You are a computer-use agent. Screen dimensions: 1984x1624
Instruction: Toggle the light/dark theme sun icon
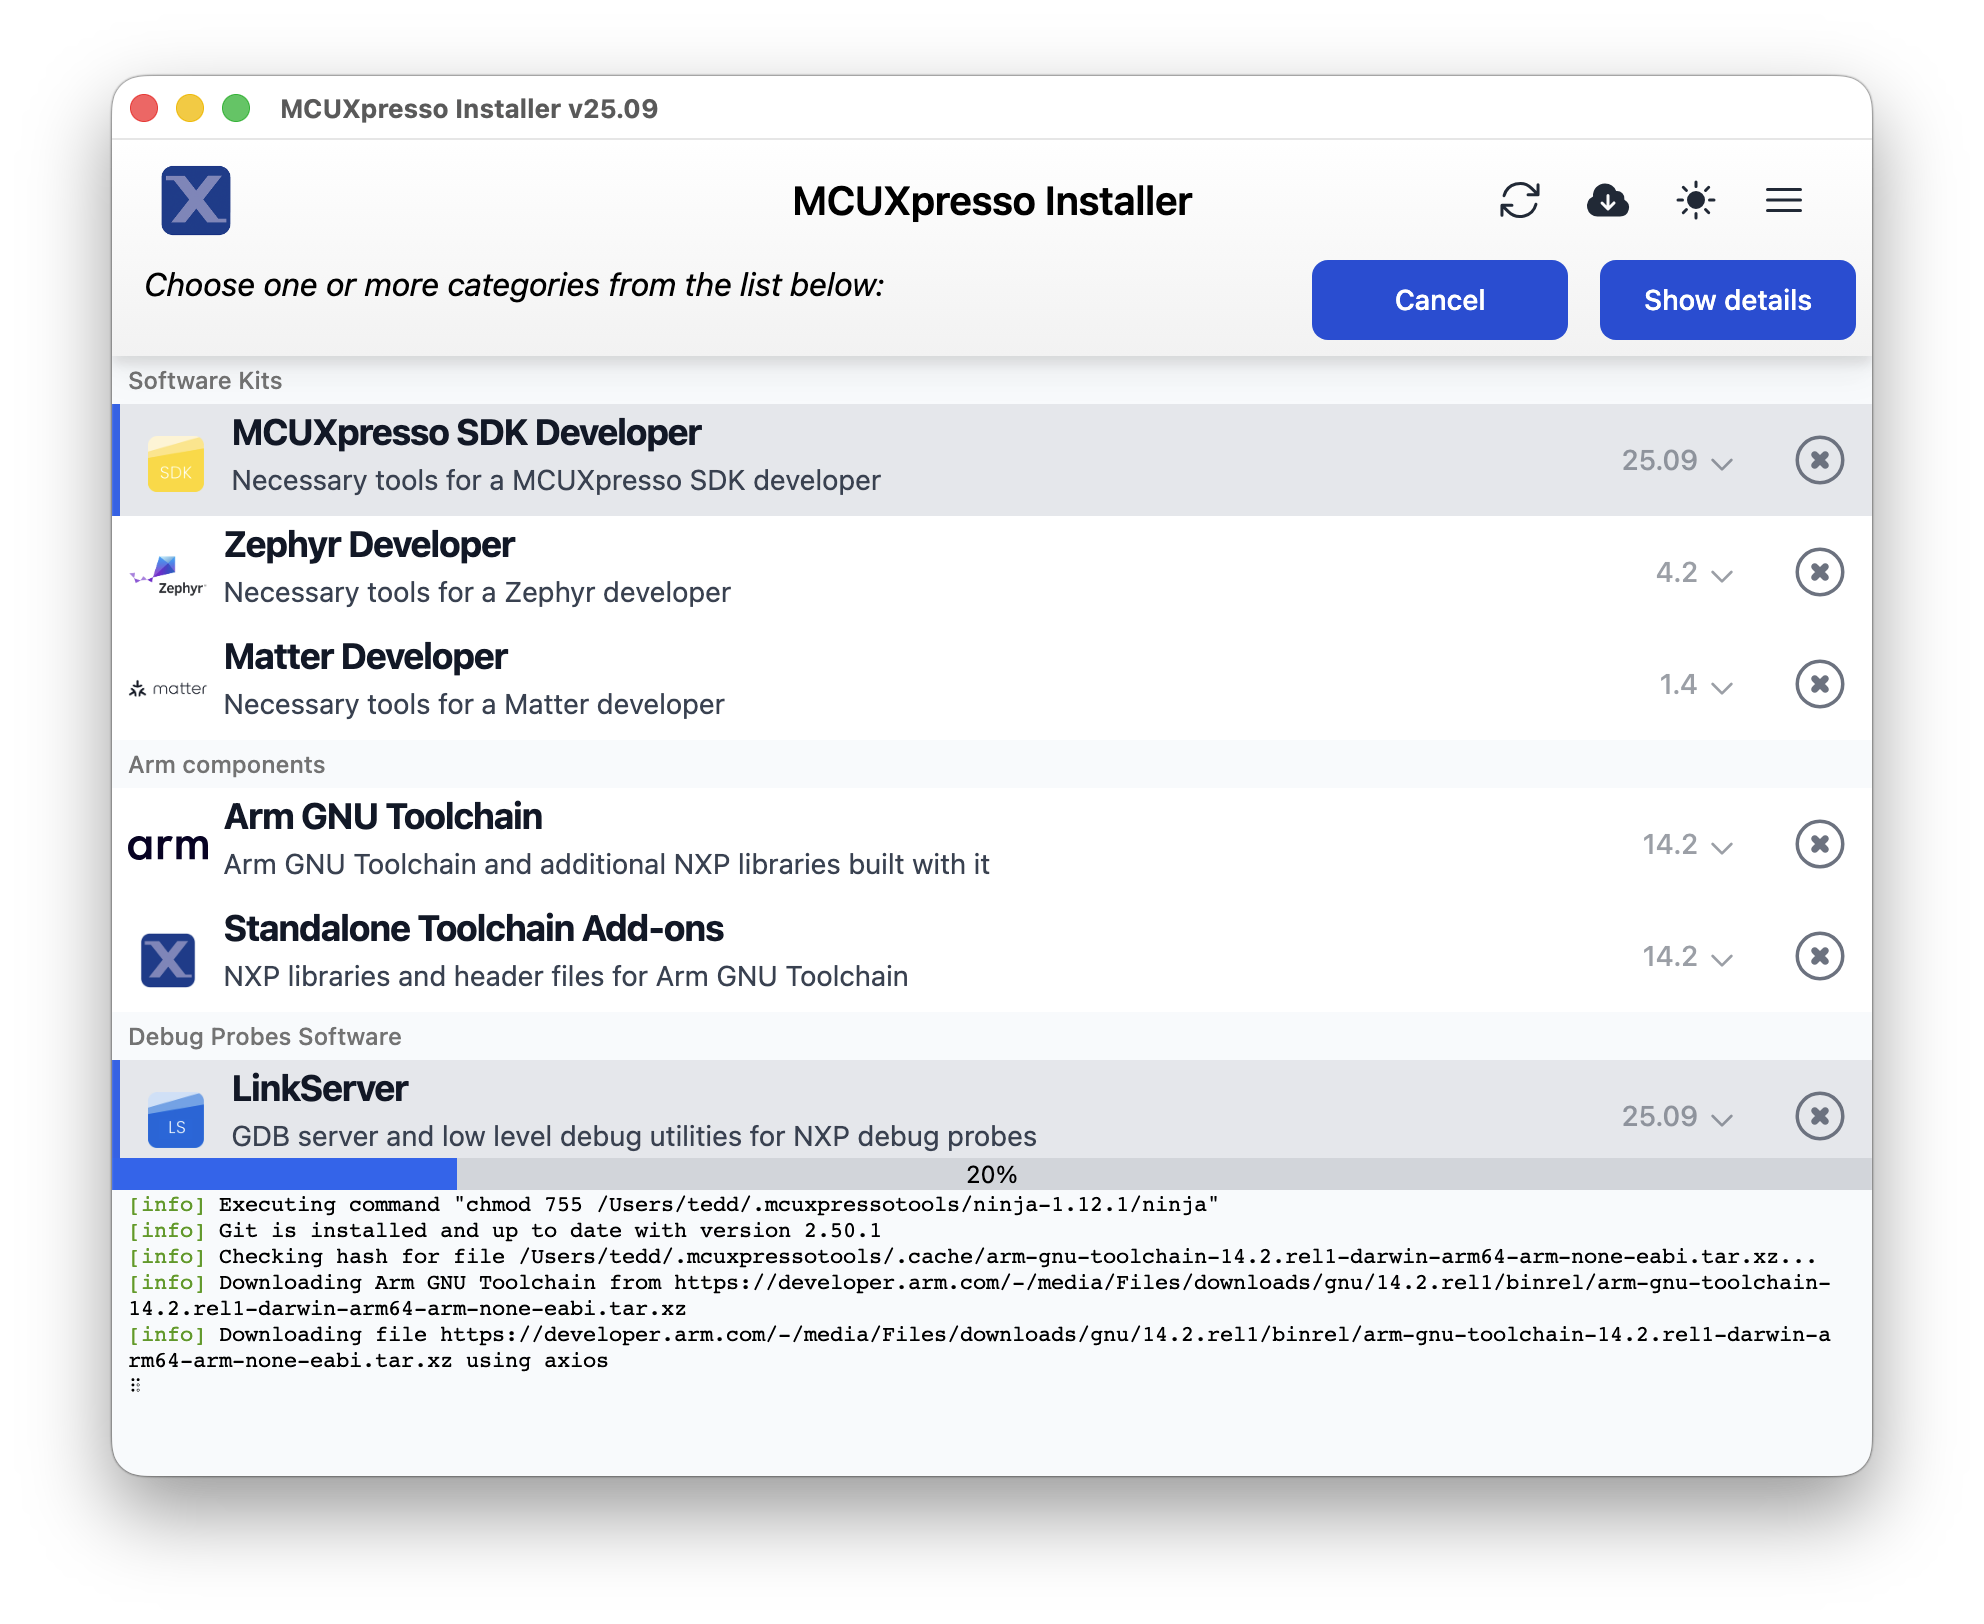(x=1695, y=200)
